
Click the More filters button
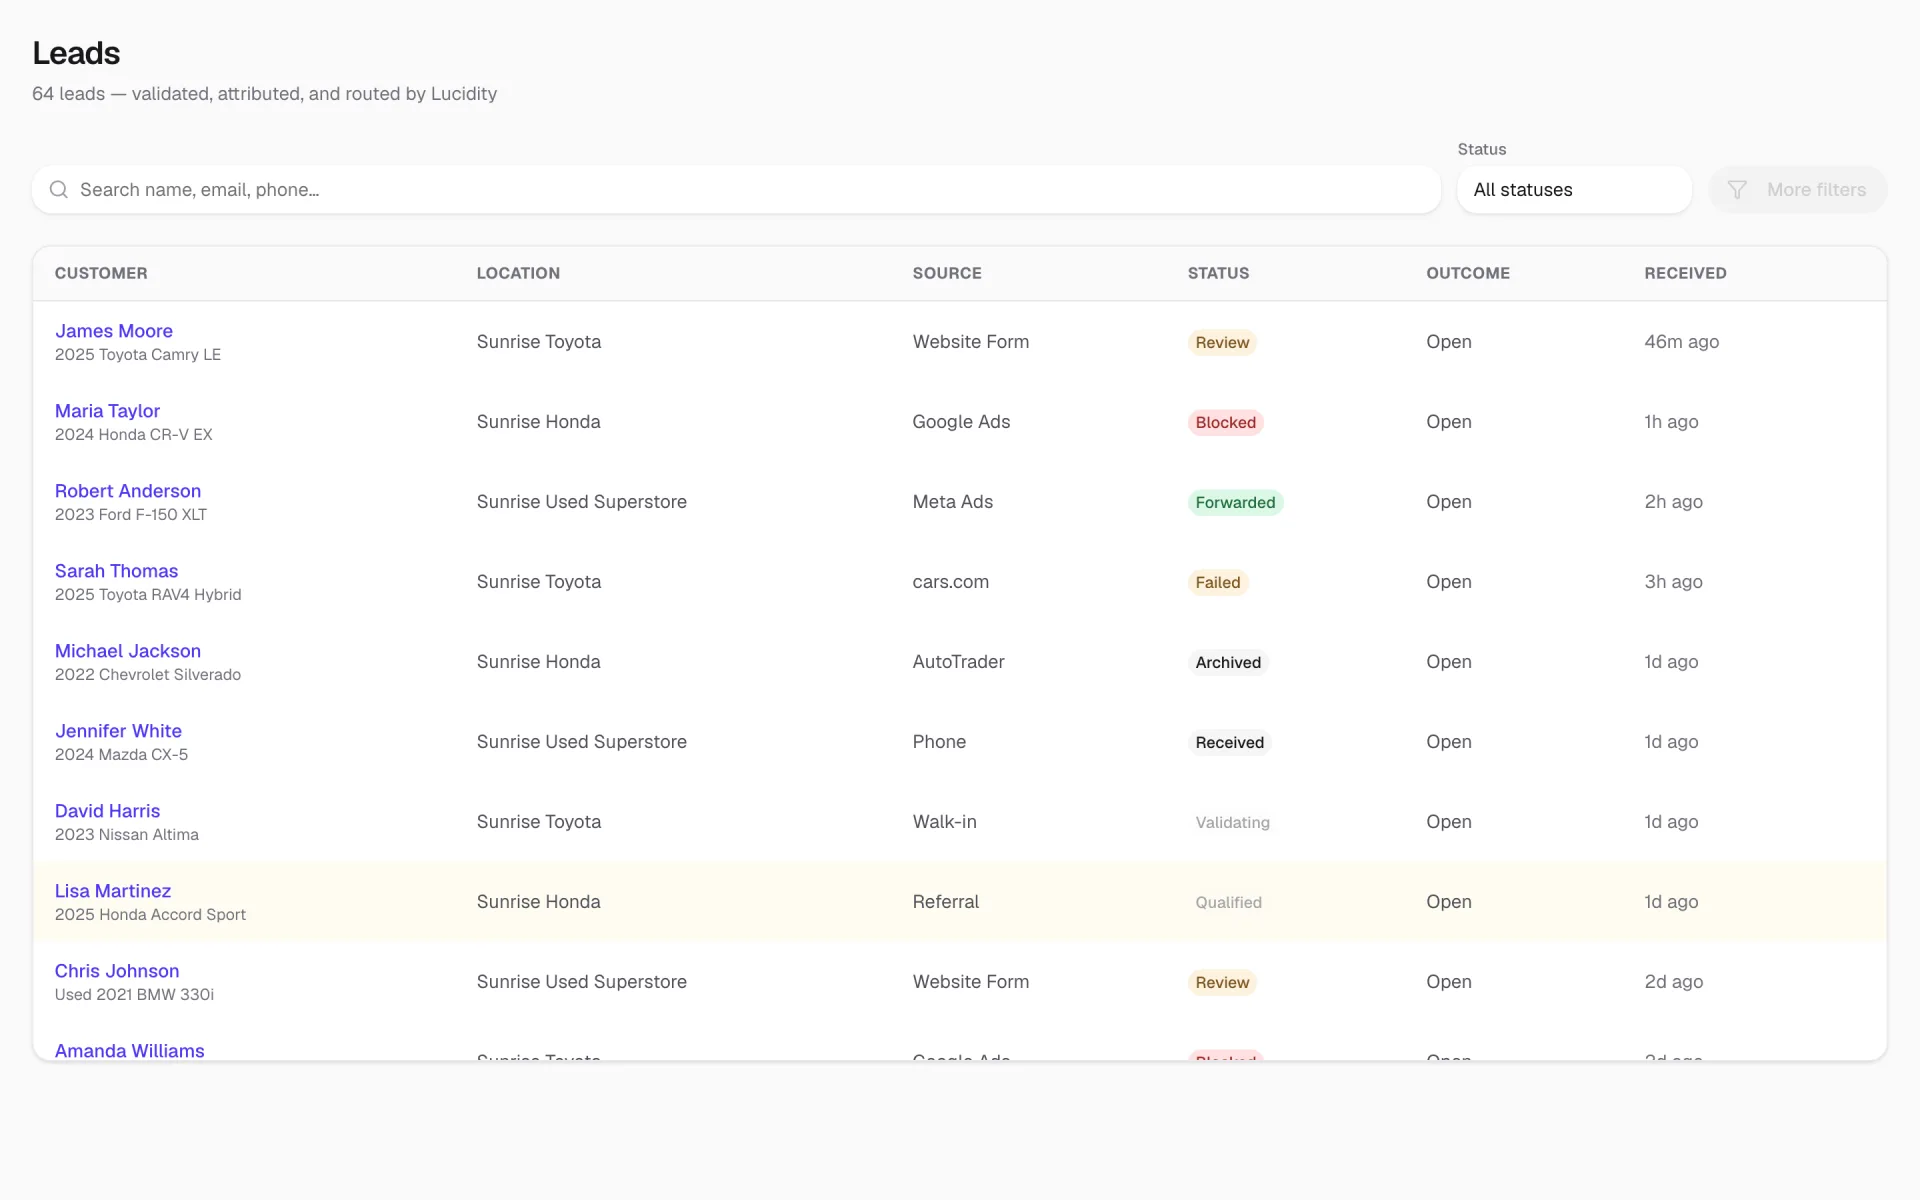tap(1797, 190)
